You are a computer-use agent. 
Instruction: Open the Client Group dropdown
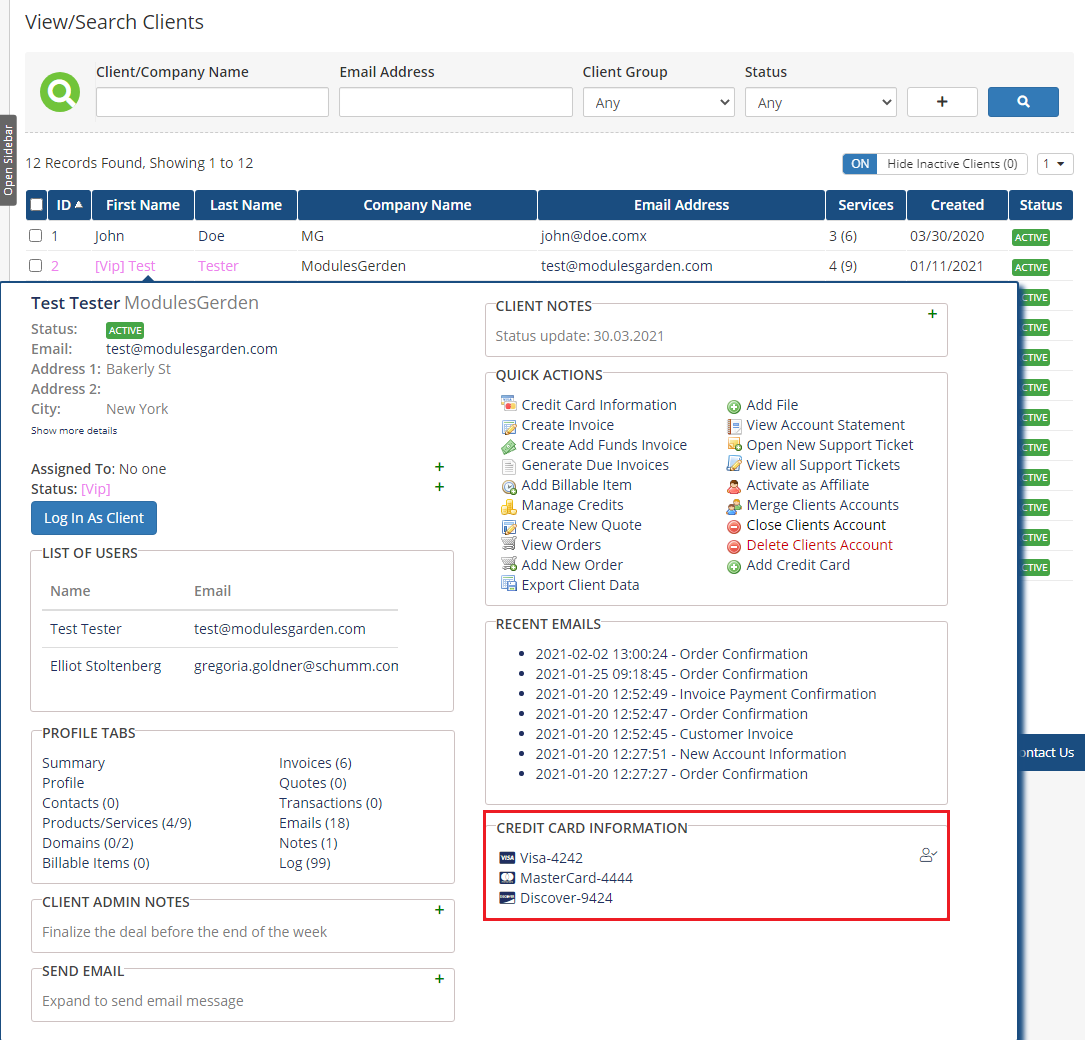pyautogui.click(x=658, y=102)
